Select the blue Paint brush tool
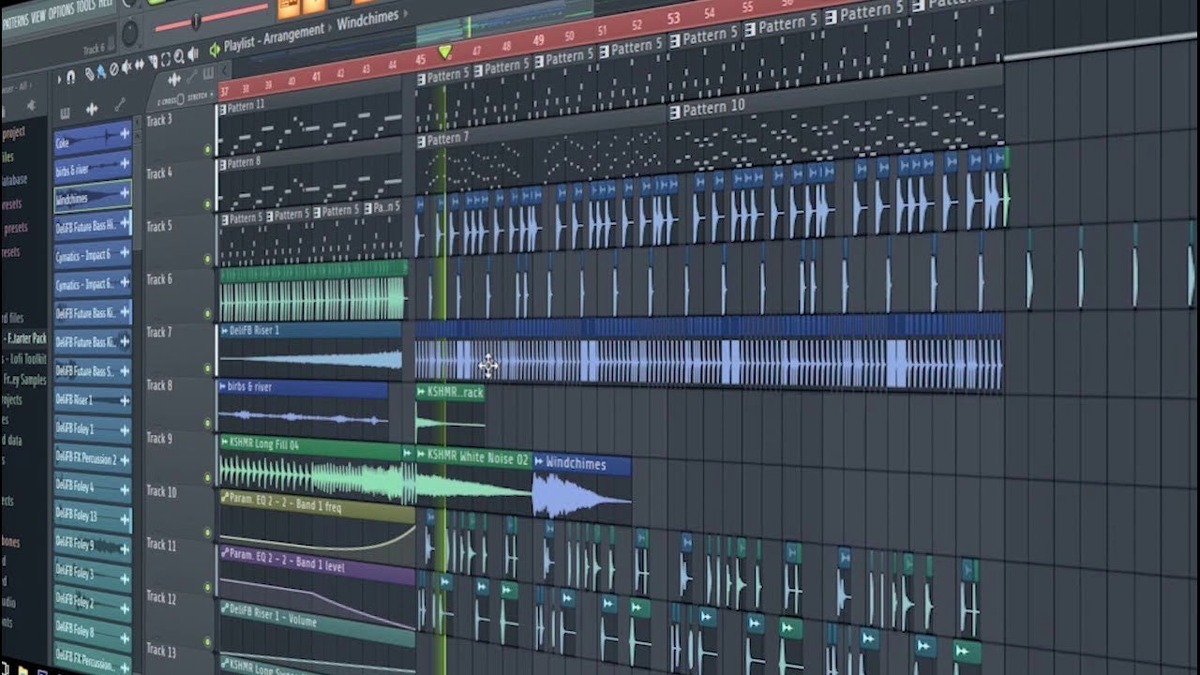Screen dimensions: 1200x675 pyautogui.click(x=101, y=72)
